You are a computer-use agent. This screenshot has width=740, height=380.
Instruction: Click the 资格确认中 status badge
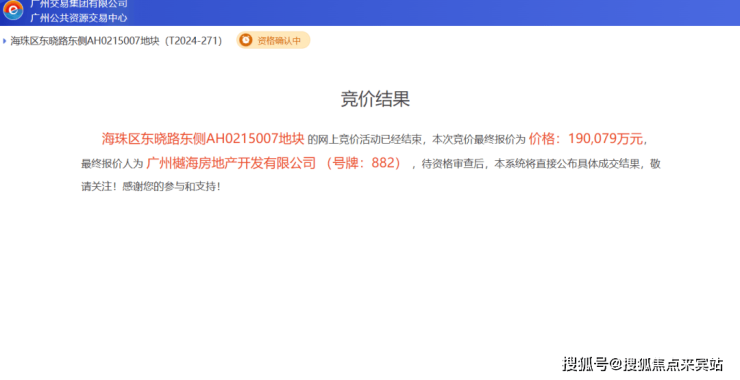tap(273, 40)
